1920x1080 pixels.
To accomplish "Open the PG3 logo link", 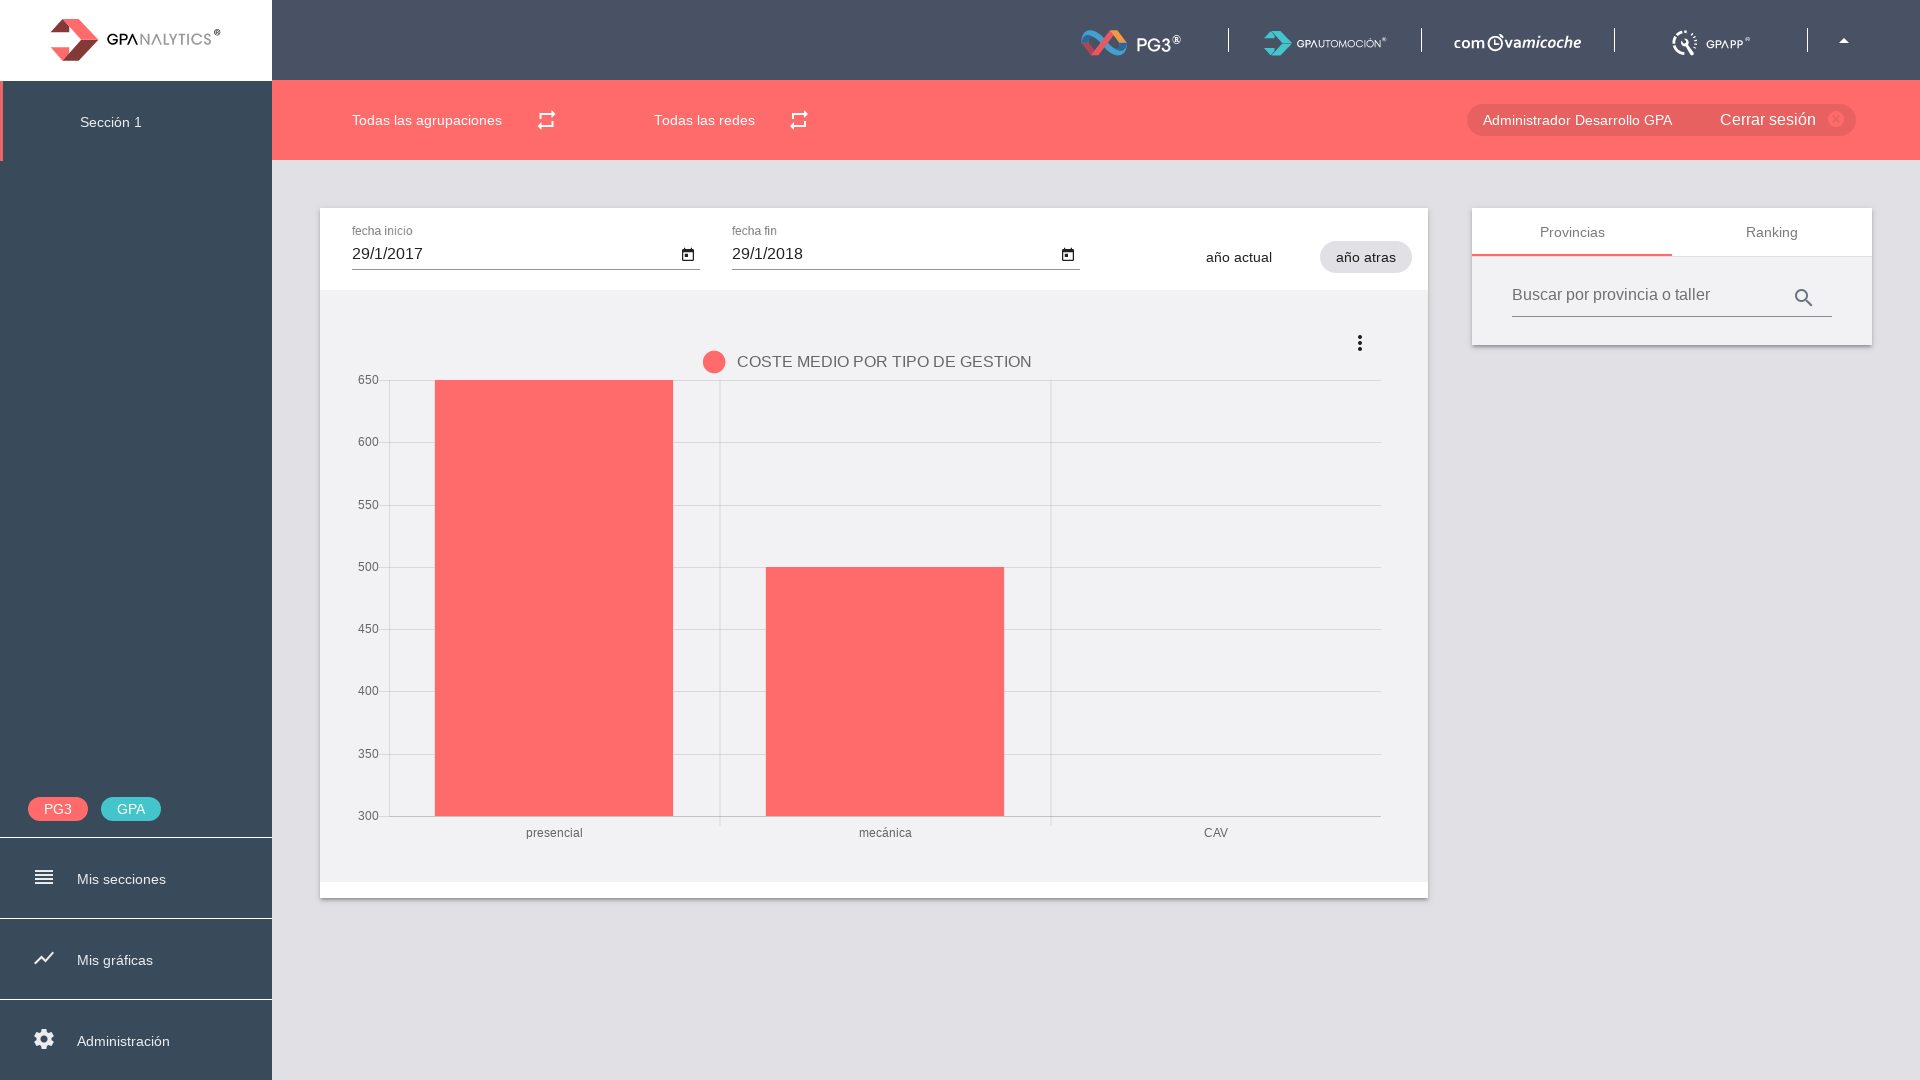I will point(1131,42).
